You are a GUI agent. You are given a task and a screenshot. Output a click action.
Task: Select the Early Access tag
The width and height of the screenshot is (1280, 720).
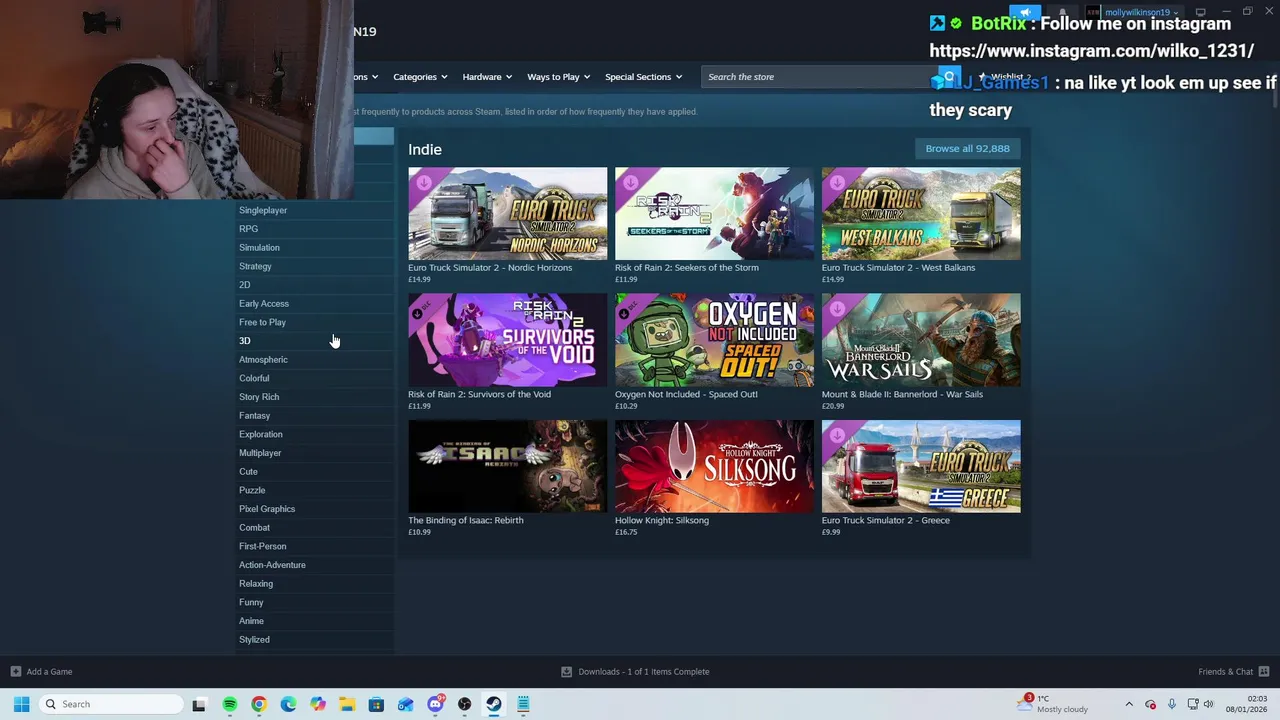314,303
